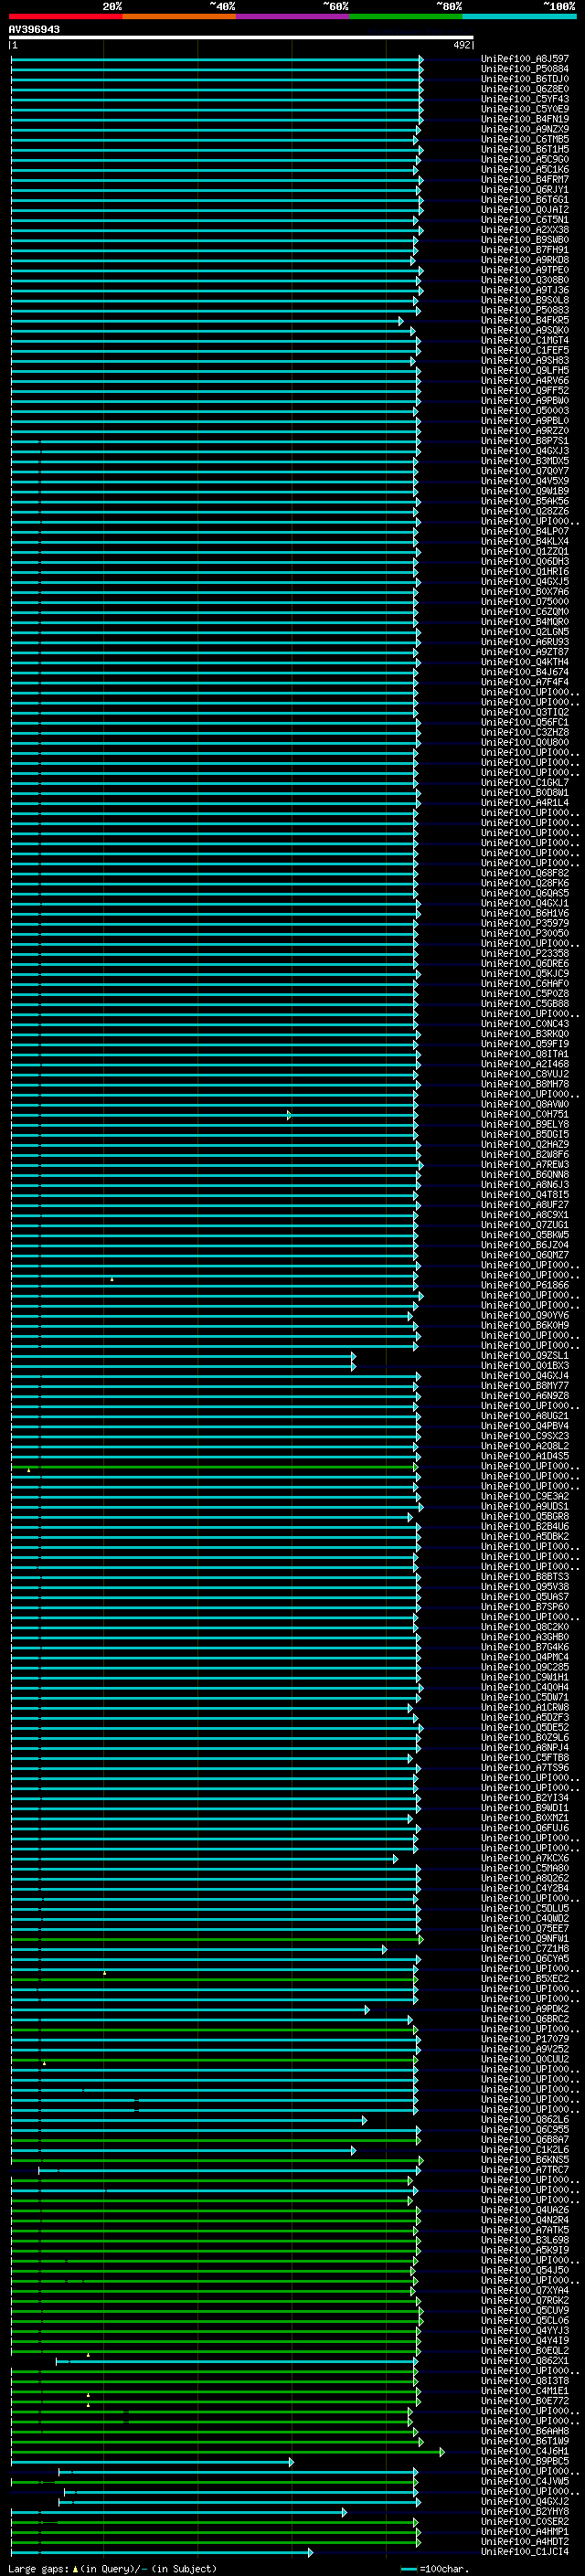The width and height of the screenshot is (585, 2576).
Task: Select hit label UniRef100_Q0JAI2
Action: click(525, 210)
